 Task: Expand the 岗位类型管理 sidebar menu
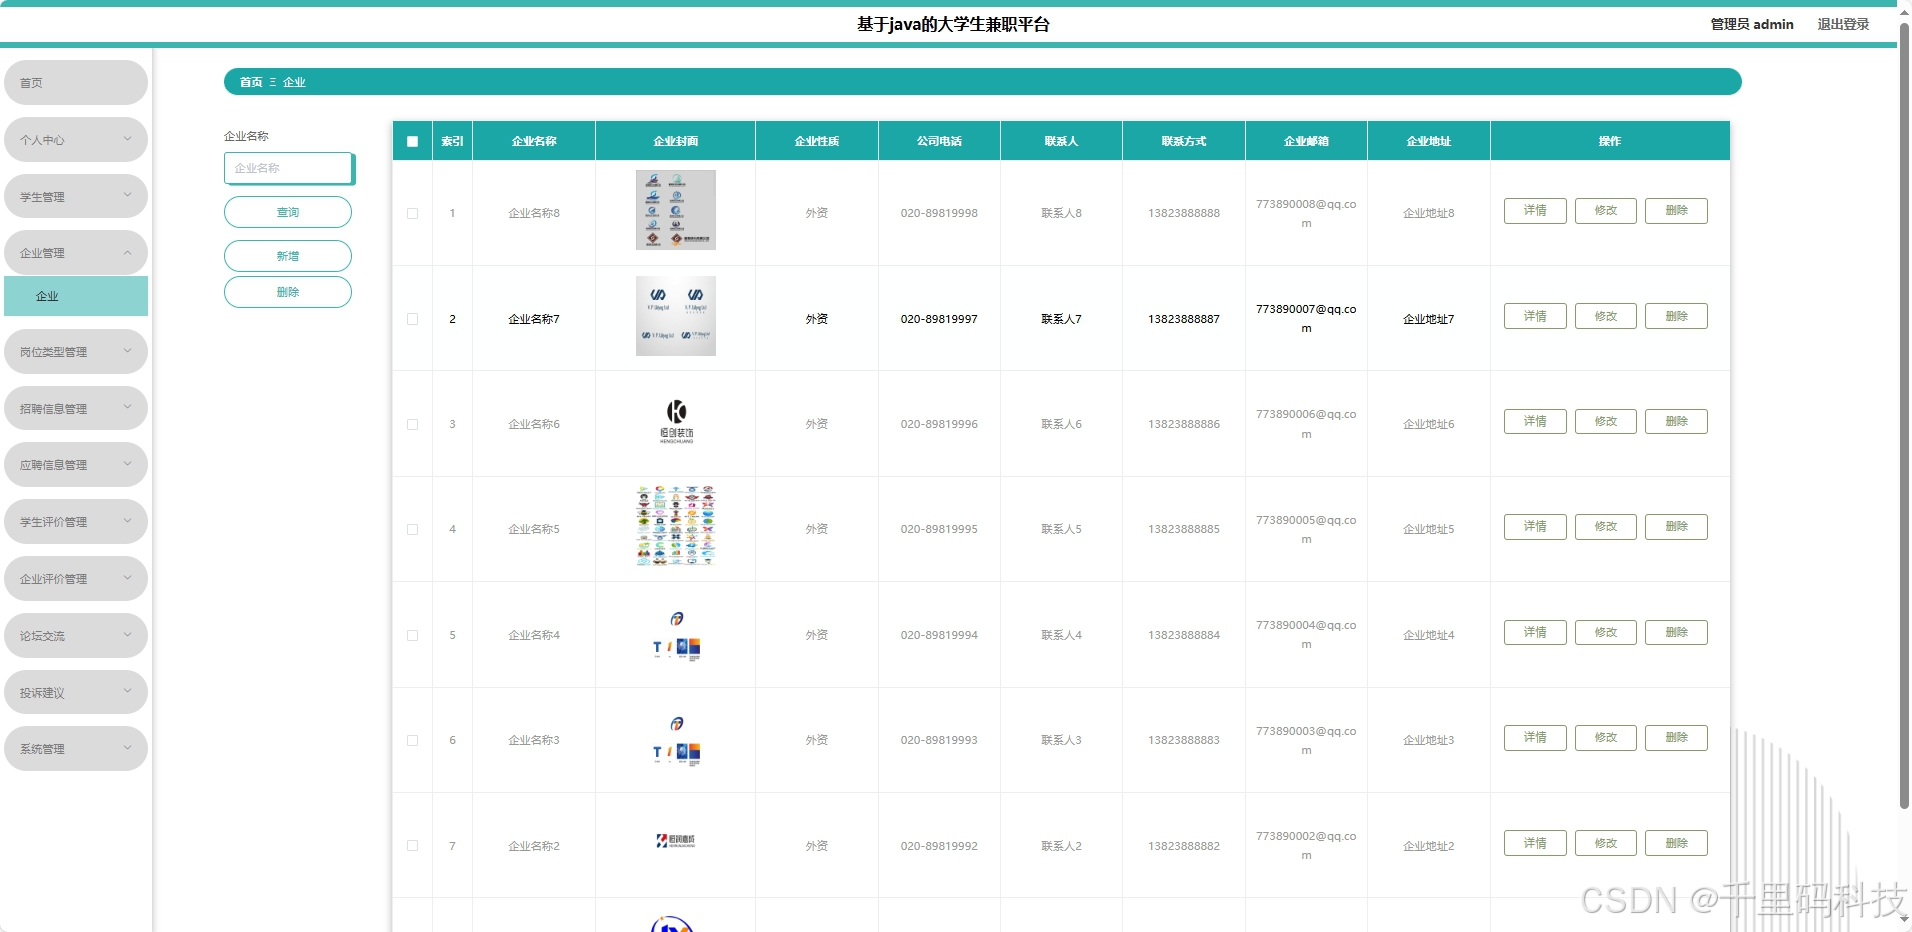[76, 352]
